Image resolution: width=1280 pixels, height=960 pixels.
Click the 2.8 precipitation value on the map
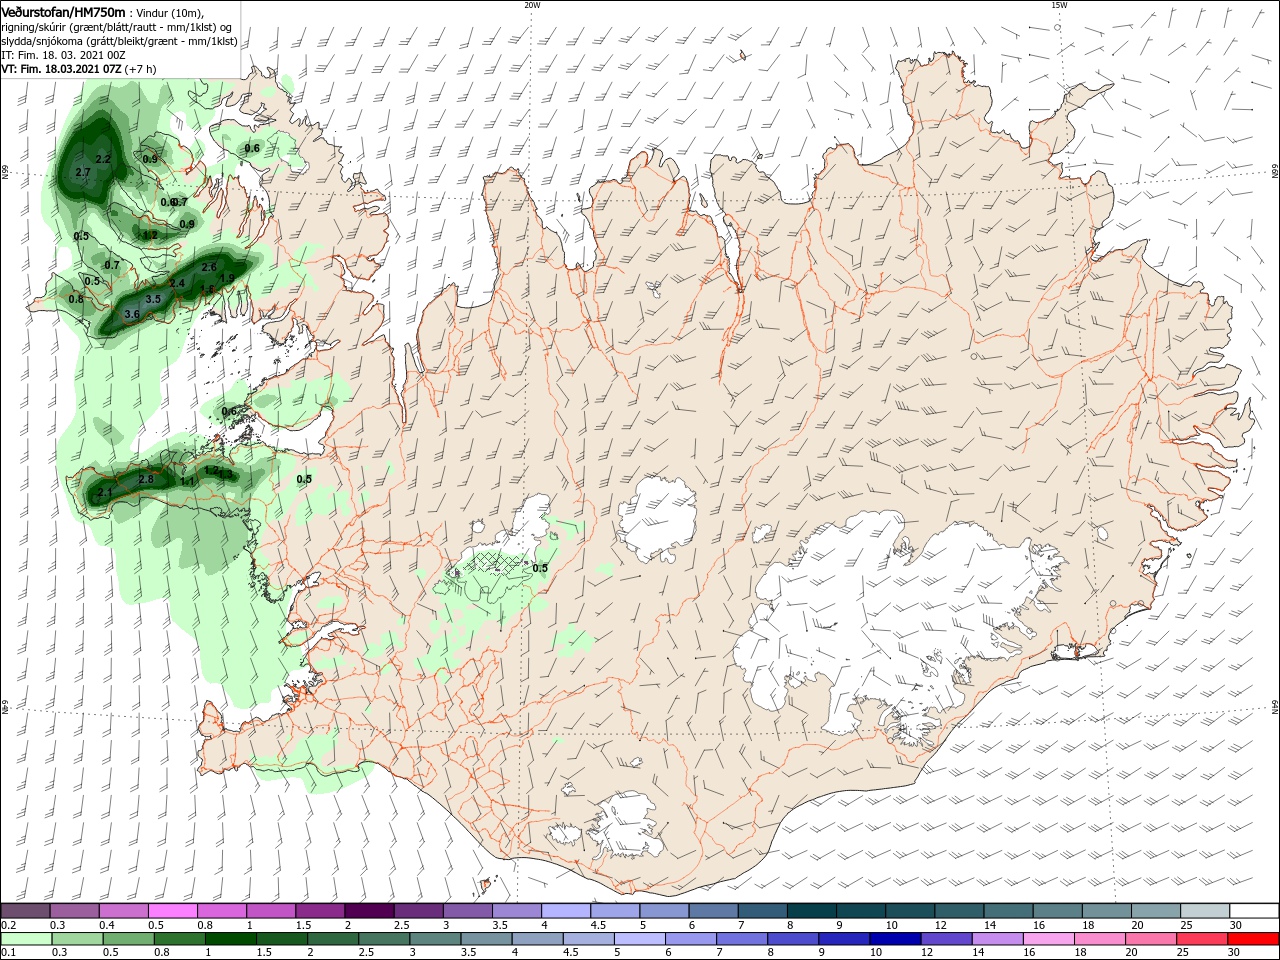click(x=146, y=480)
